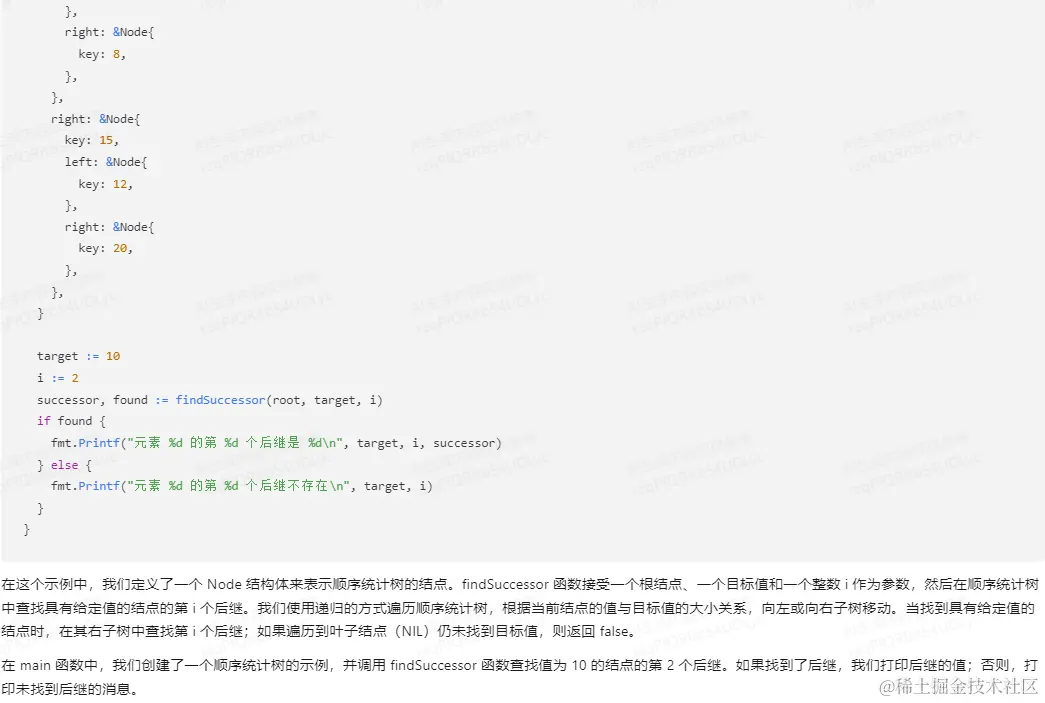Screen dimensions: 1045x703
Task: Click the main 函数 mention in last paragraph
Action: point(34,665)
